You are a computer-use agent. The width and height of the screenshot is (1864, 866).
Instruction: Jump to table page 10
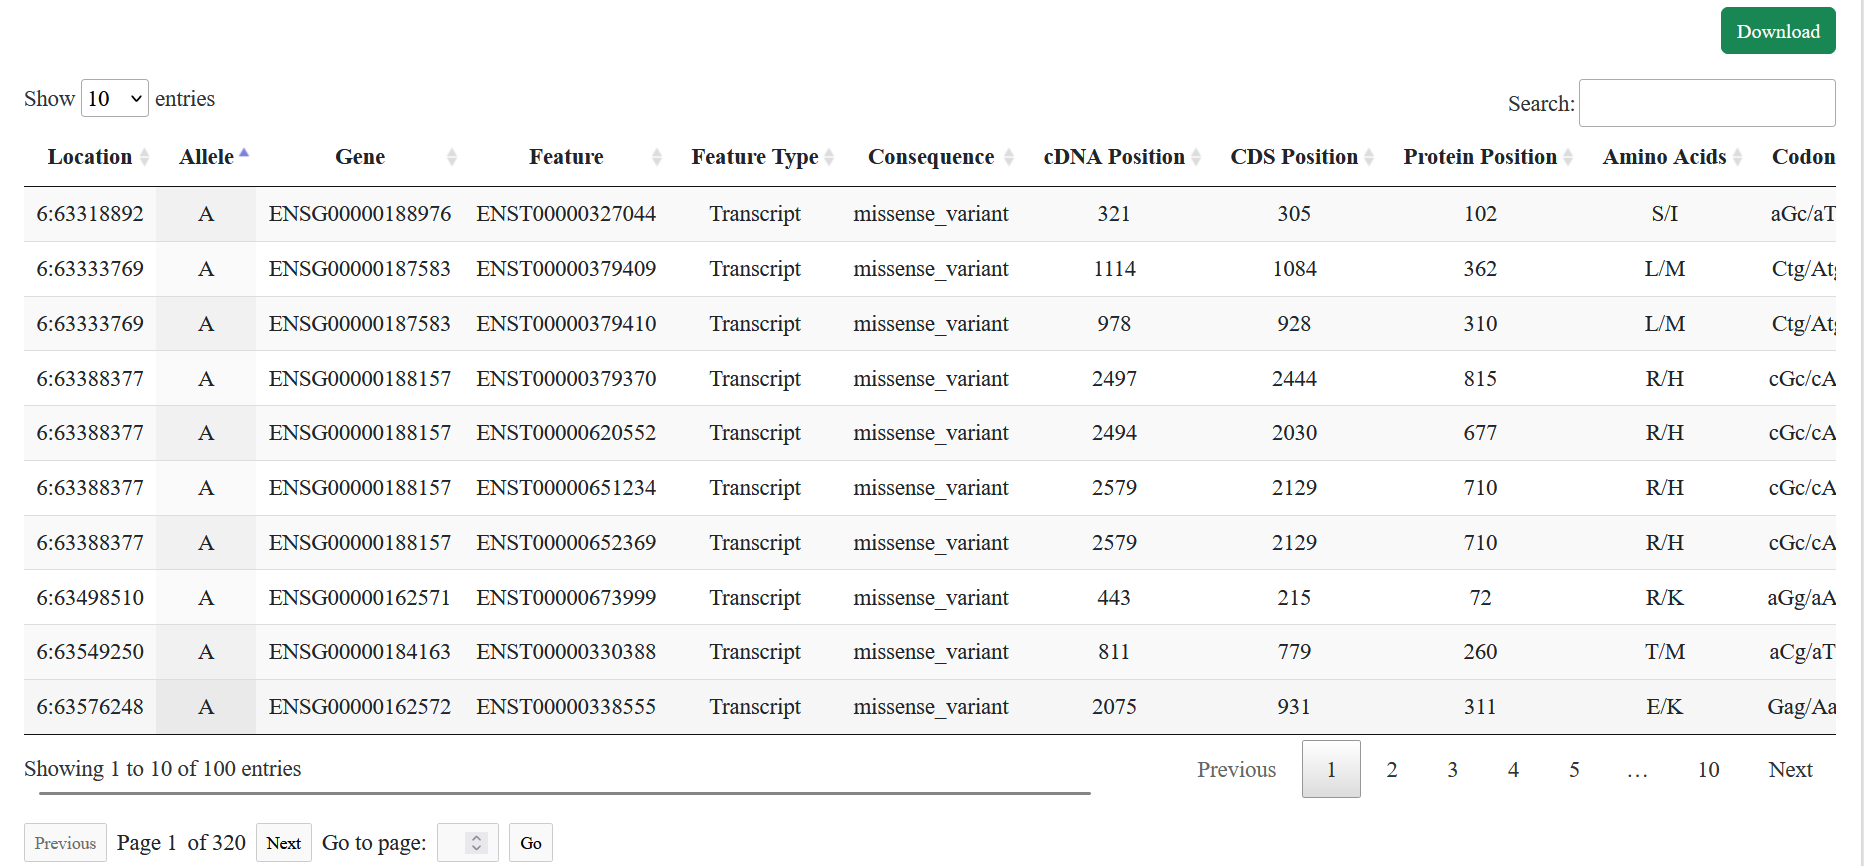pyautogui.click(x=1708, y=769)
